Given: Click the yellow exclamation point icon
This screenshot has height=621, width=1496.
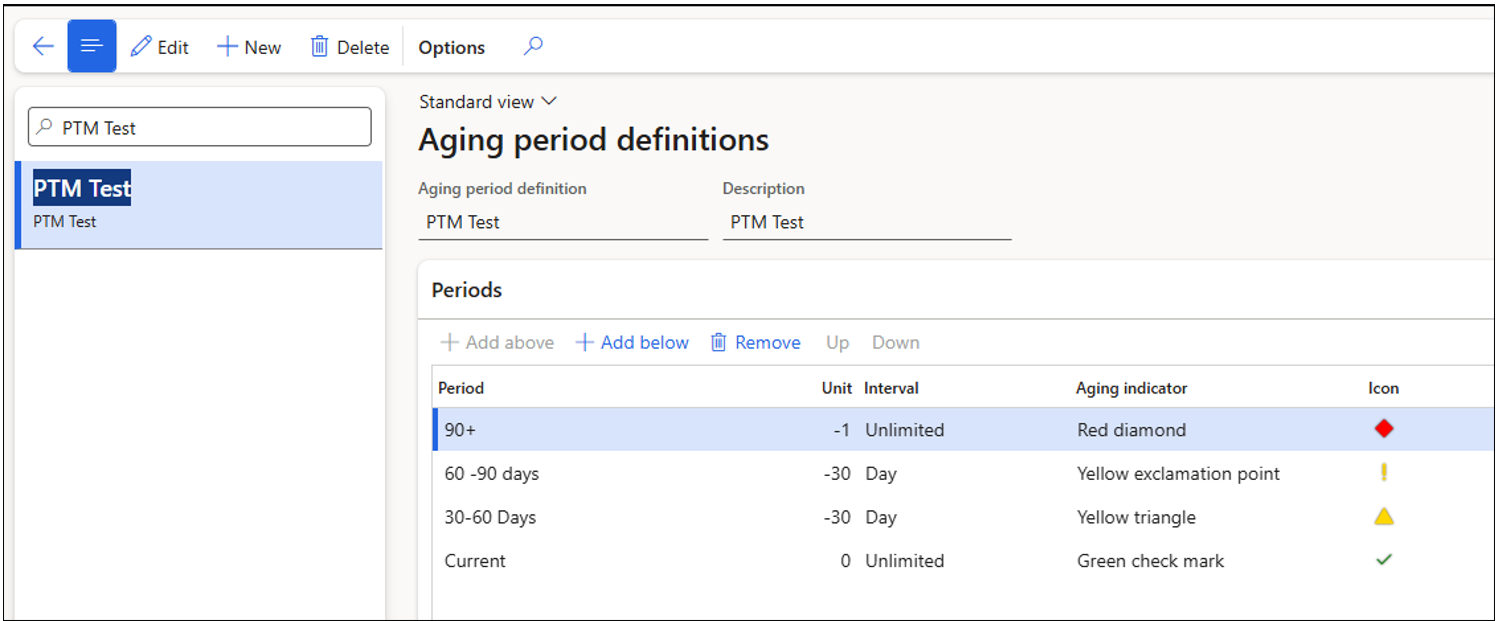Looking at the screenshot, I should 1383,473.
